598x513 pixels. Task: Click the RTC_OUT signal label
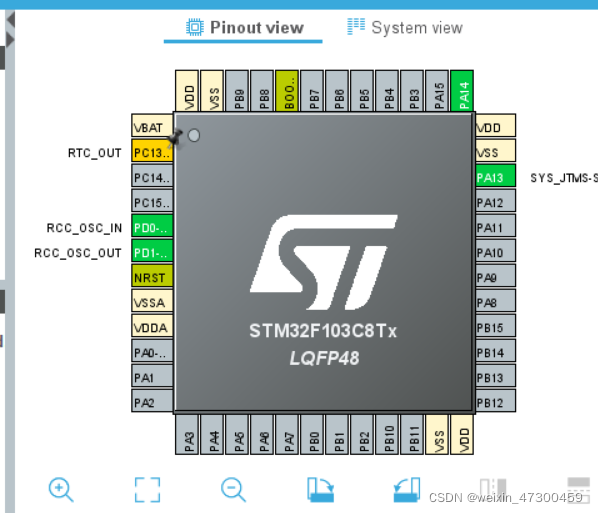click(95, 153)
